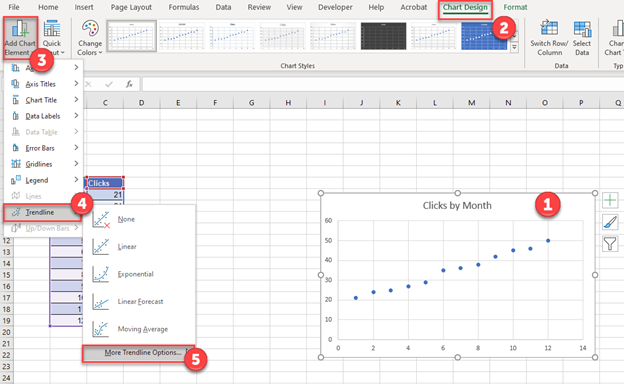Click the Chart Filters funnel button
The width and height of the screenshot is (624, 384).
[610, 243]
